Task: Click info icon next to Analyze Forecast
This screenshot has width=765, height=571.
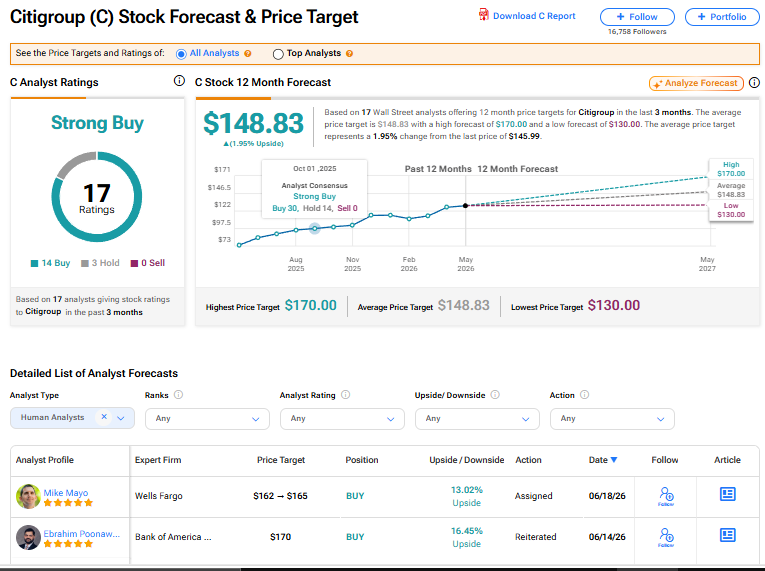Action: coord(754,82)
